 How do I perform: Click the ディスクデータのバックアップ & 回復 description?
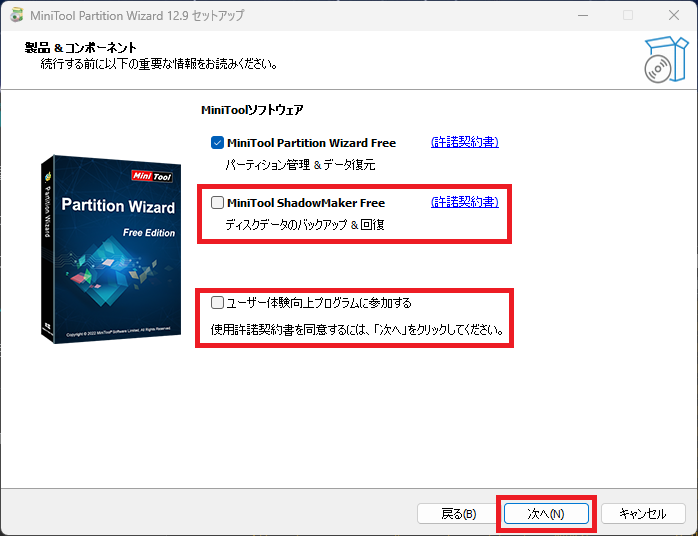click(x=305, y=225)
